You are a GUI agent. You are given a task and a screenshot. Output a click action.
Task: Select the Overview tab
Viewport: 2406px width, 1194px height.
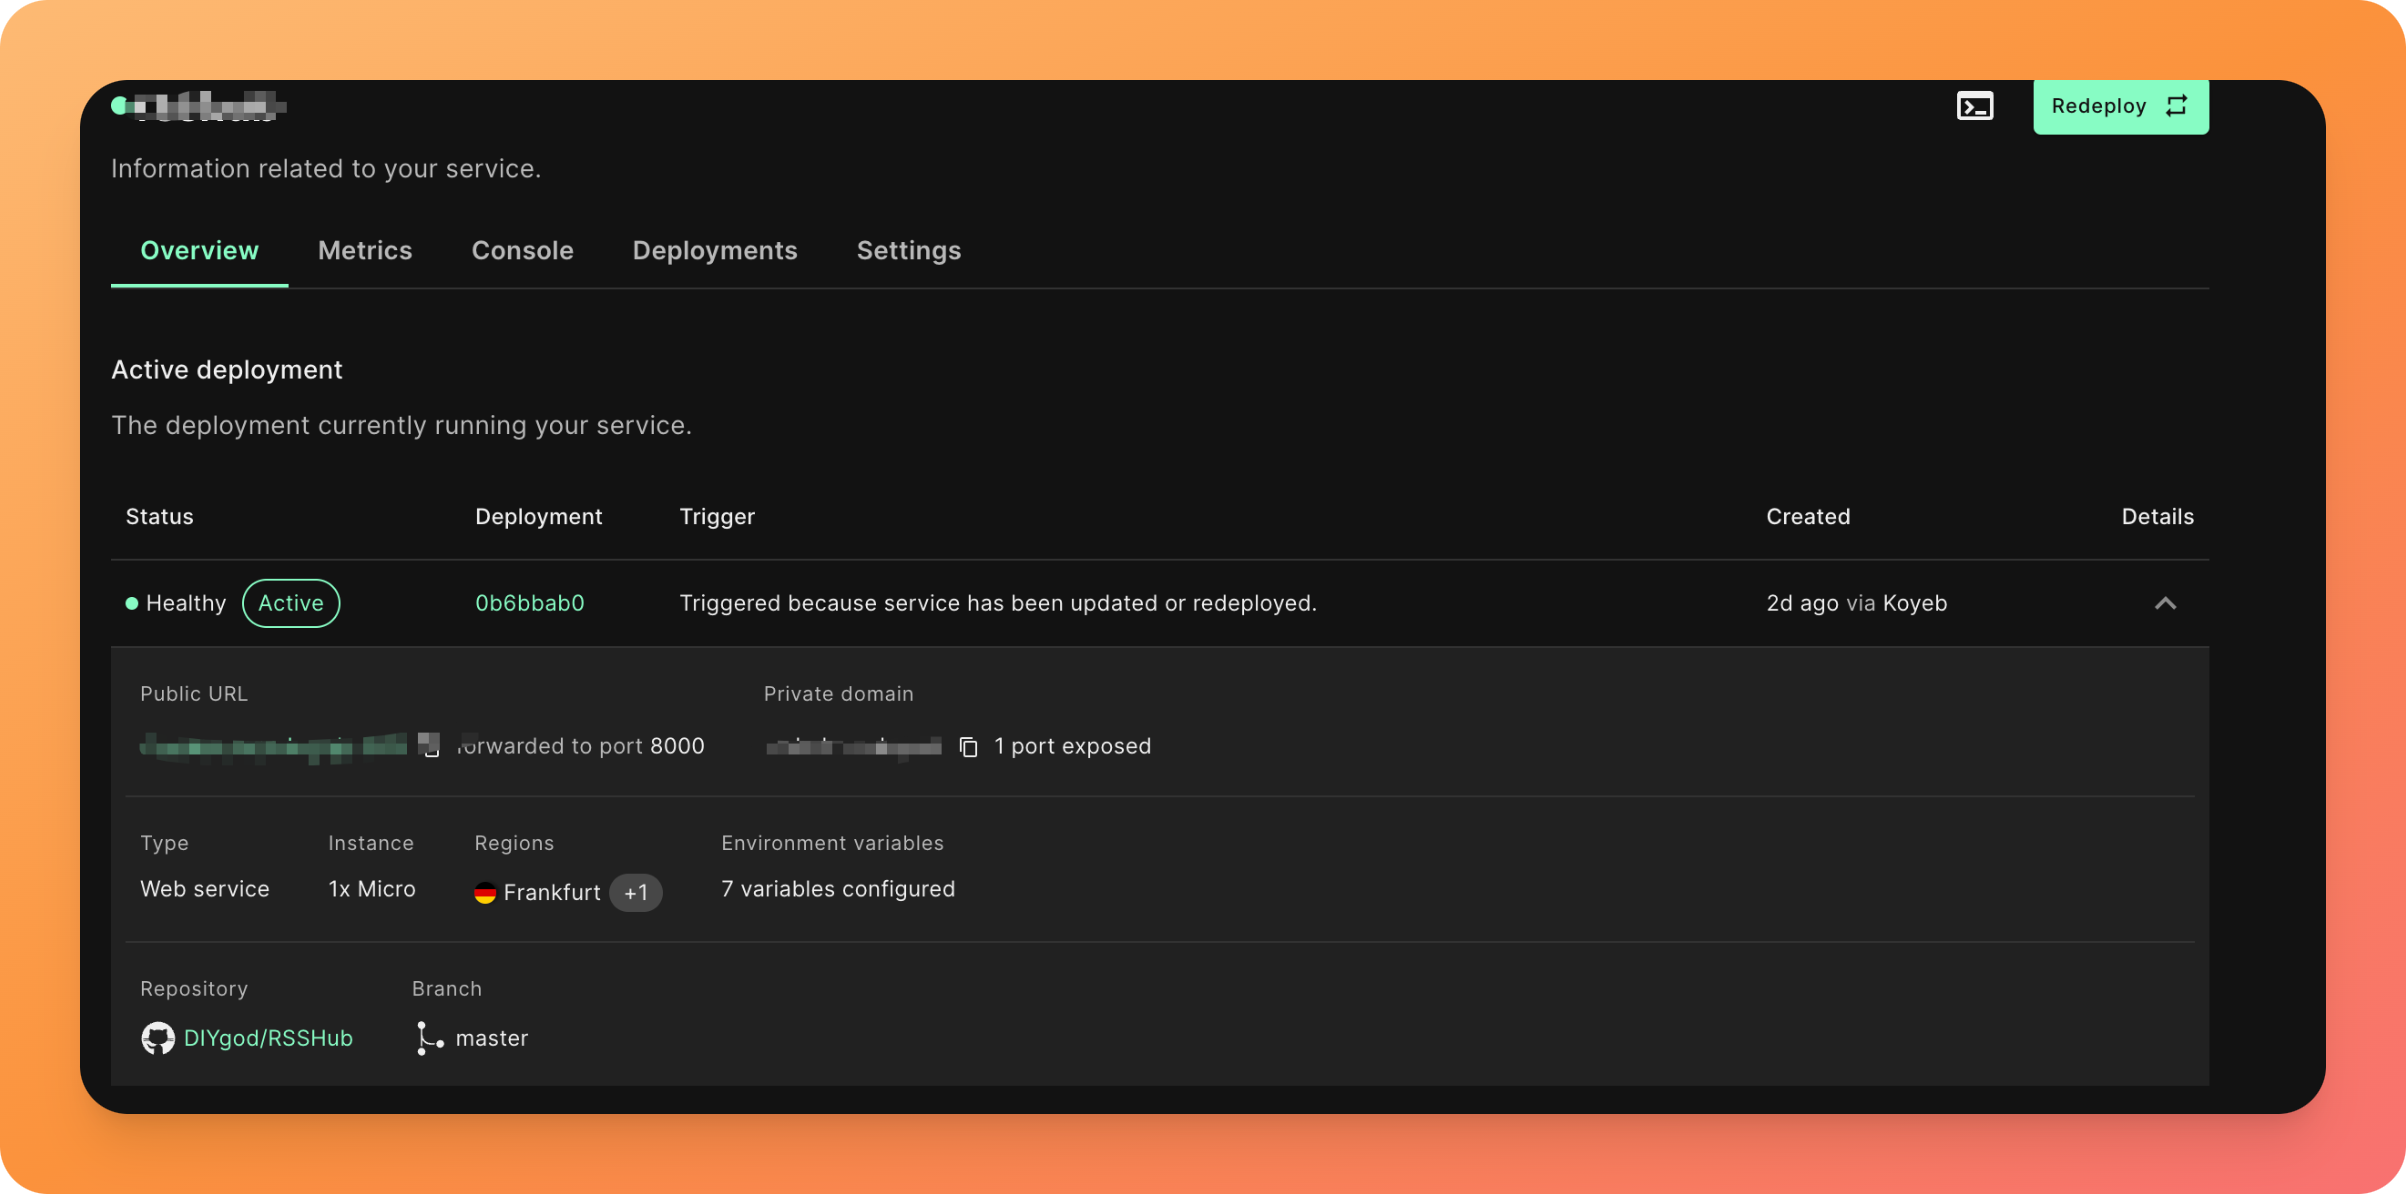point(199,250)
